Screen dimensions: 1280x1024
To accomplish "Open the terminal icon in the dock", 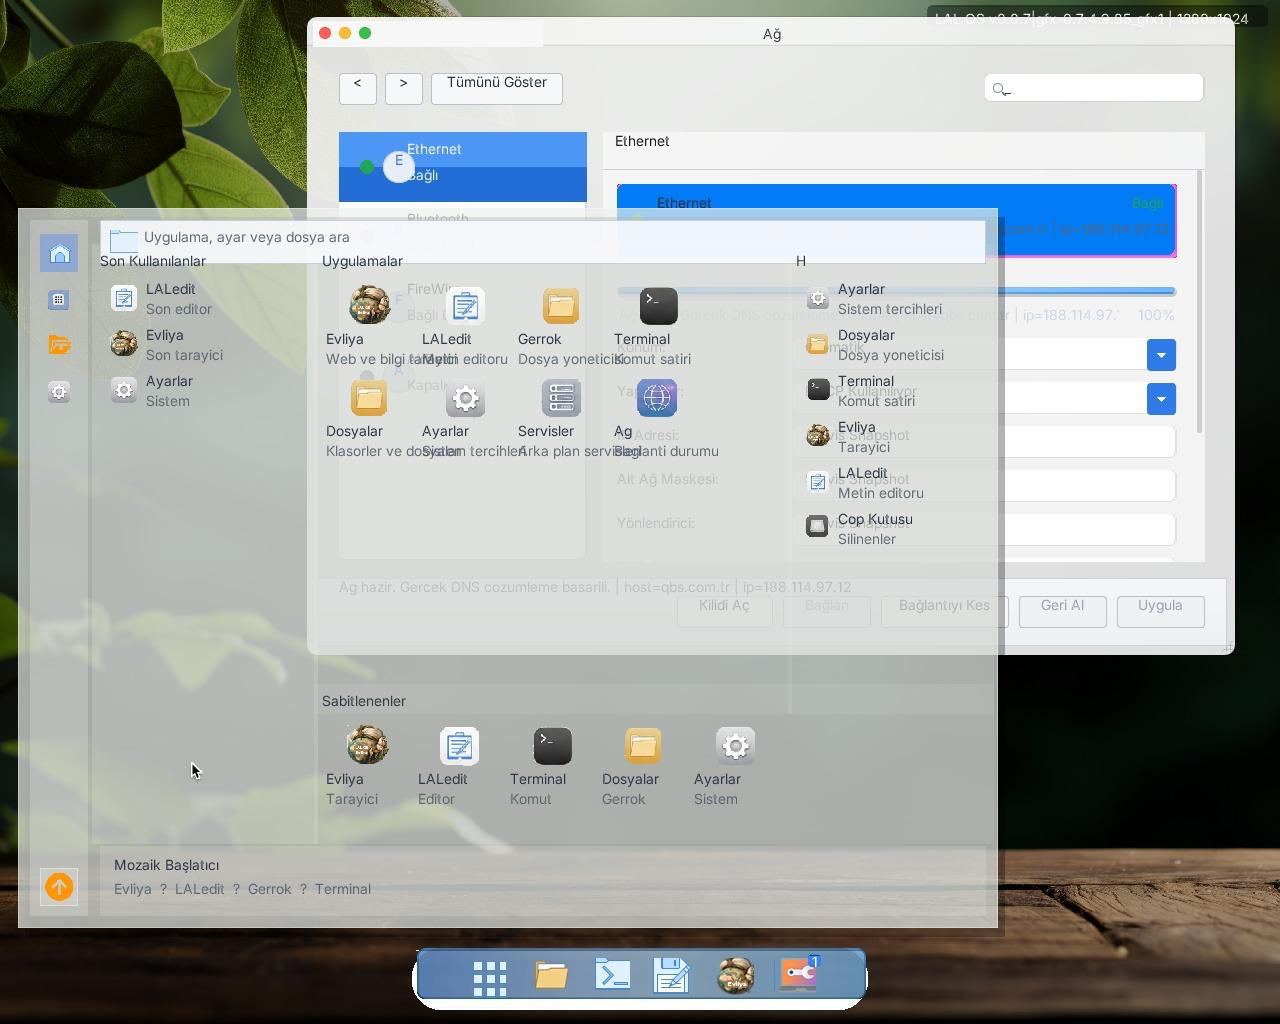I will (612, 974).
